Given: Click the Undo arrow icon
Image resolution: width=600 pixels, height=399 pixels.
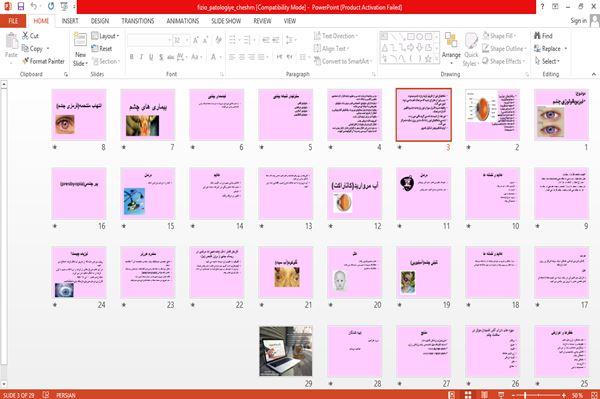Looking at the screenshot, I should [x=34, y=6].
